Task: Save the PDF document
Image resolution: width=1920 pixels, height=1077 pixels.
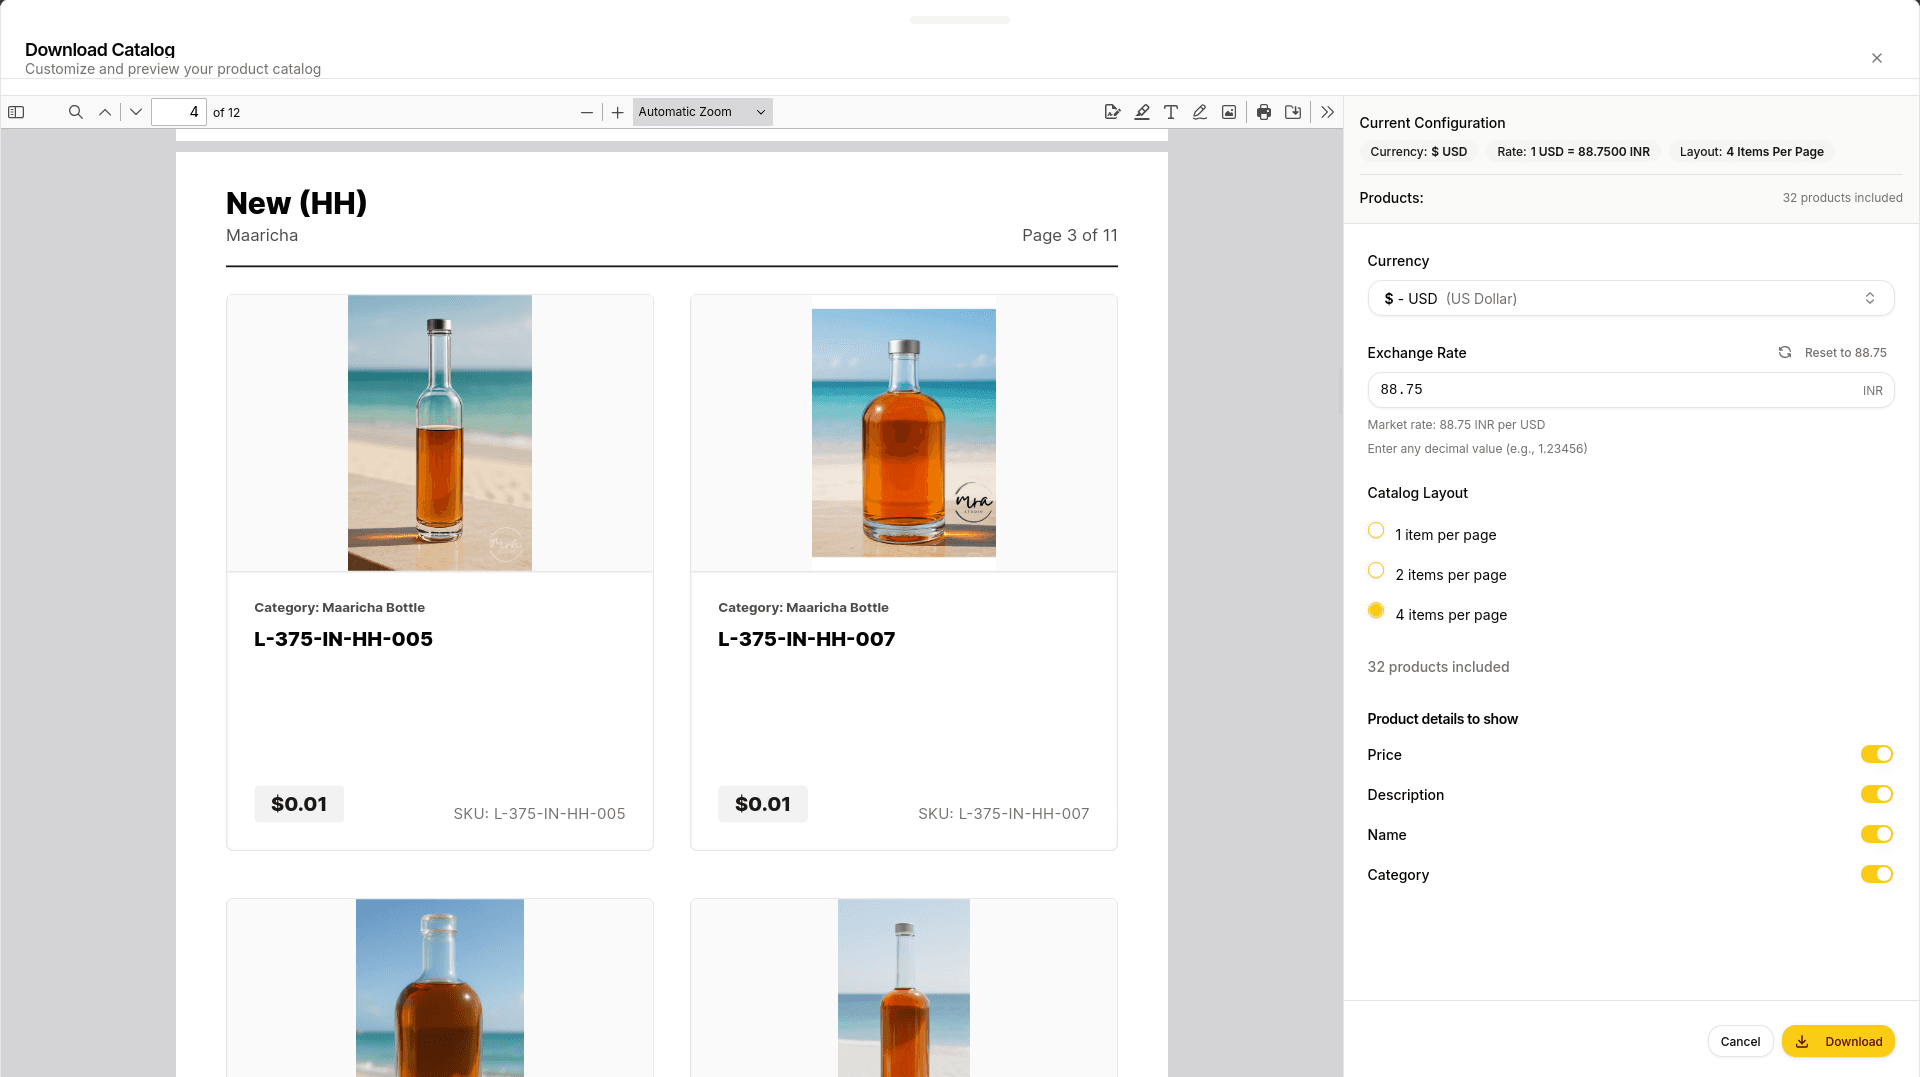Action: coord(1293,112)
